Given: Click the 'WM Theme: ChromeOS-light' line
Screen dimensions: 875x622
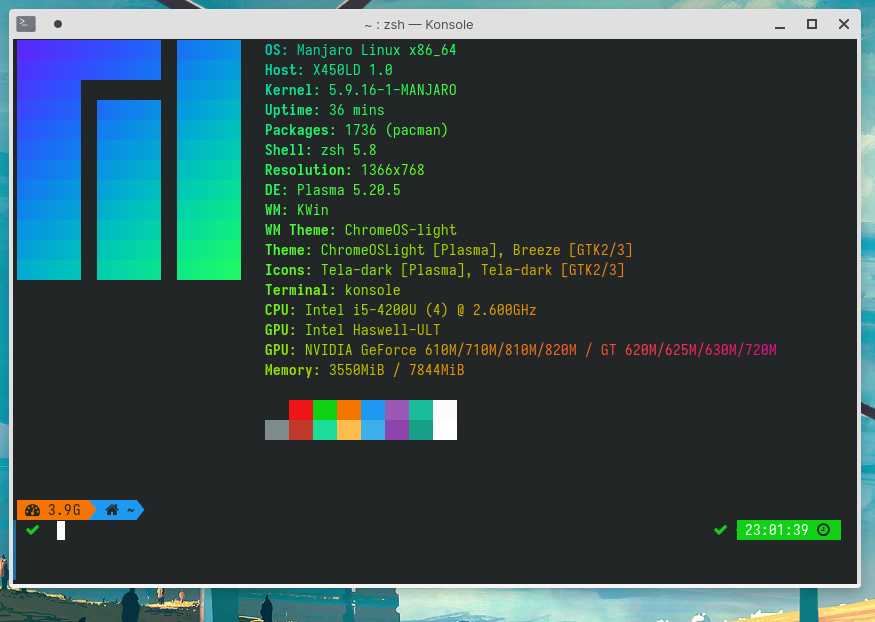Looking at the screenshot, I should click(360, 230).
